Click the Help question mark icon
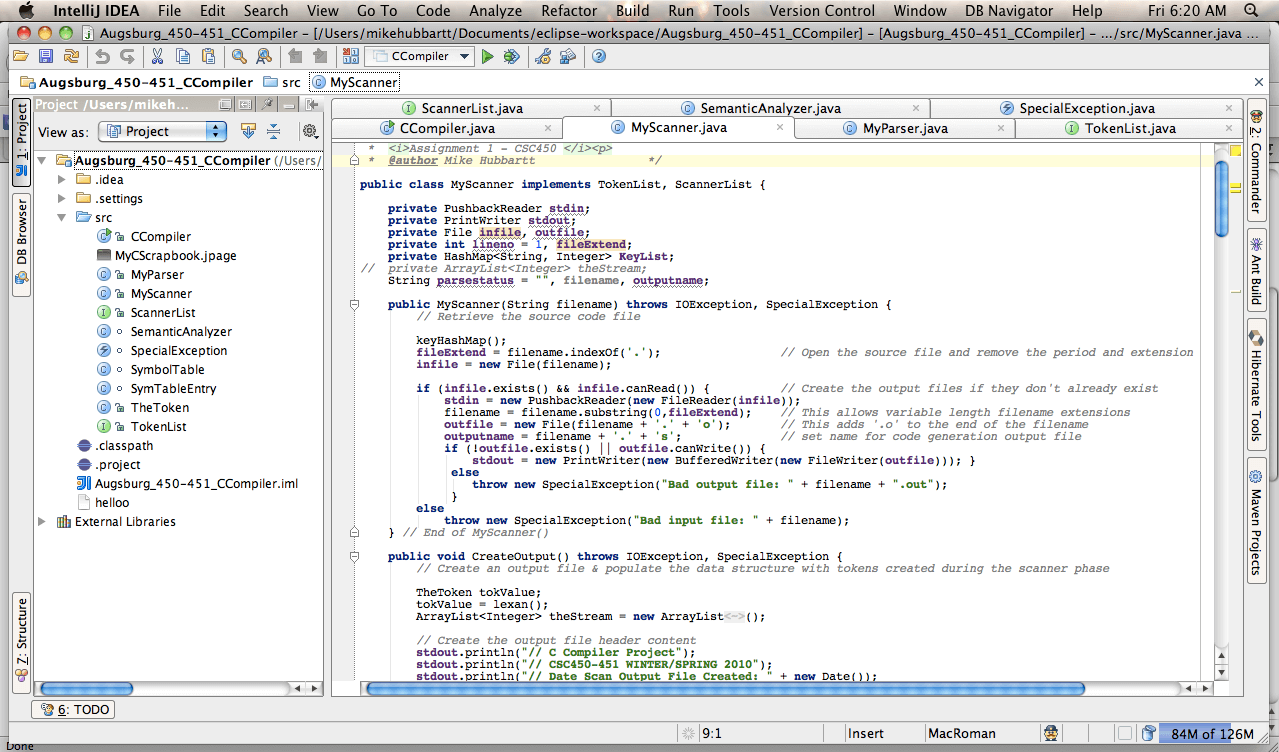The width and height of the screenshot is (1279, 752). pos(599,56)
